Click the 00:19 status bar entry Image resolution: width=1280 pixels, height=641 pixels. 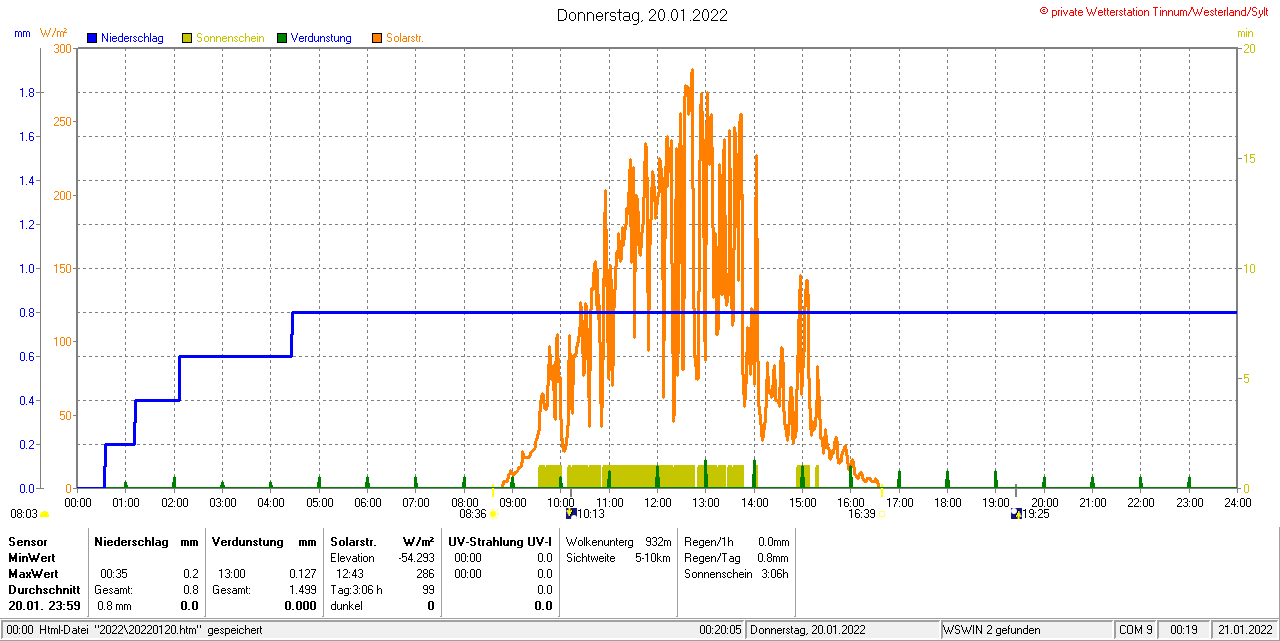tap(1184, 630)
